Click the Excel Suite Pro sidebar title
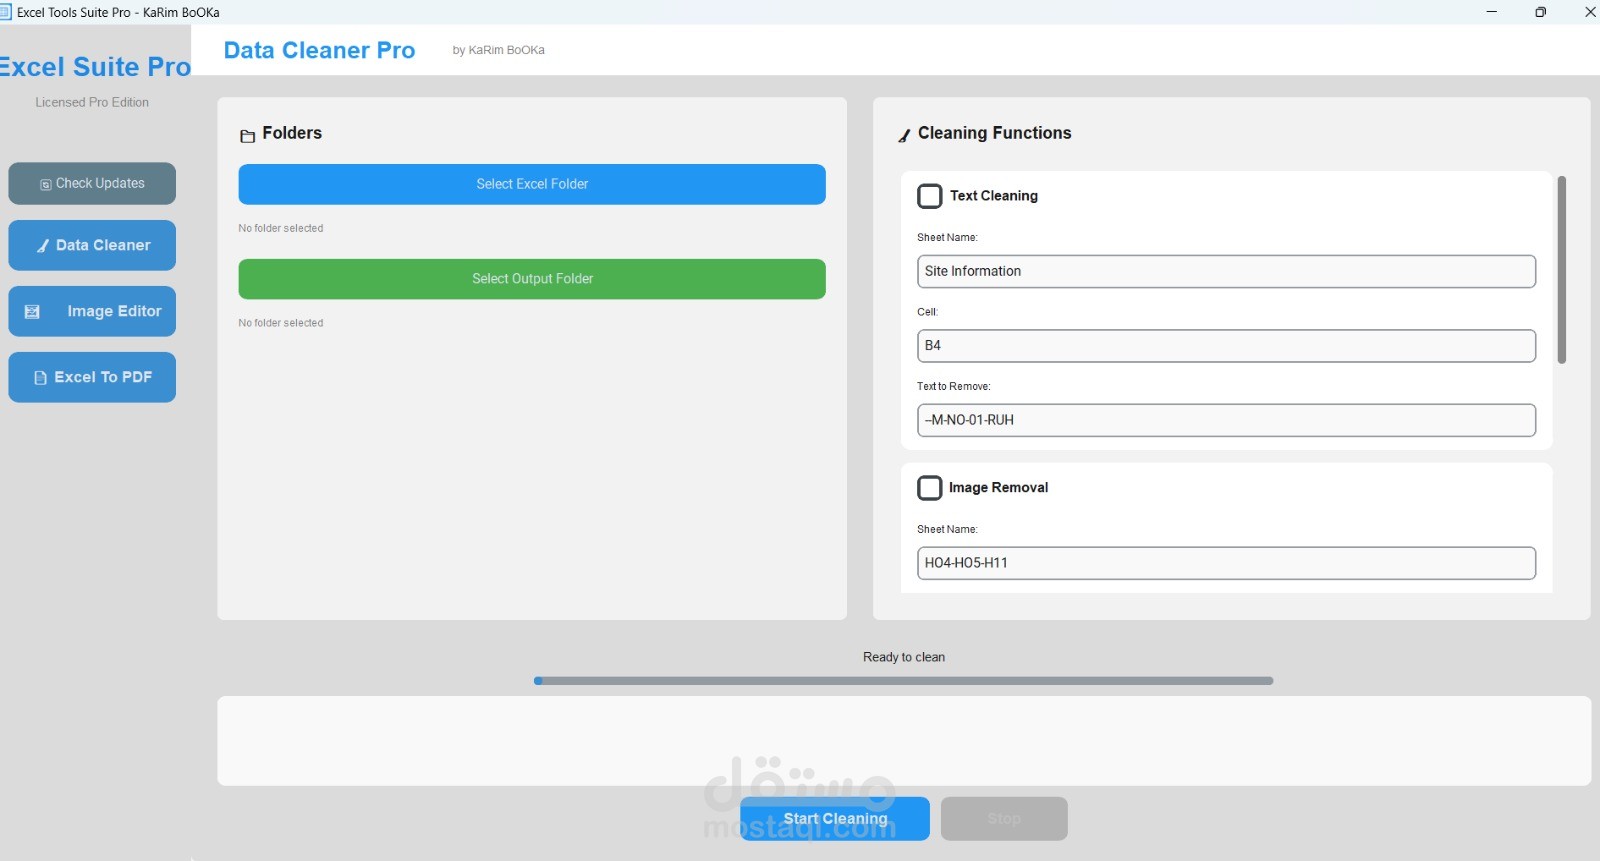The height and width of the screenshot is (861, 1600). [x=94, y=67]
